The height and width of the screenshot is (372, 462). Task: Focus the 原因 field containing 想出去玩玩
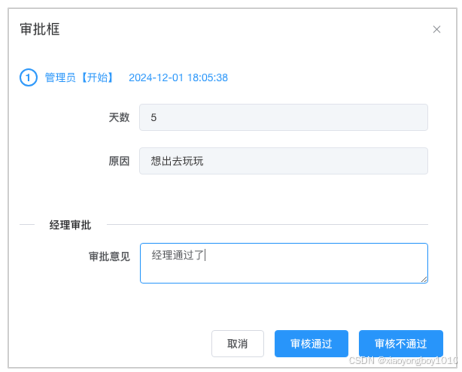pos(283,161)
